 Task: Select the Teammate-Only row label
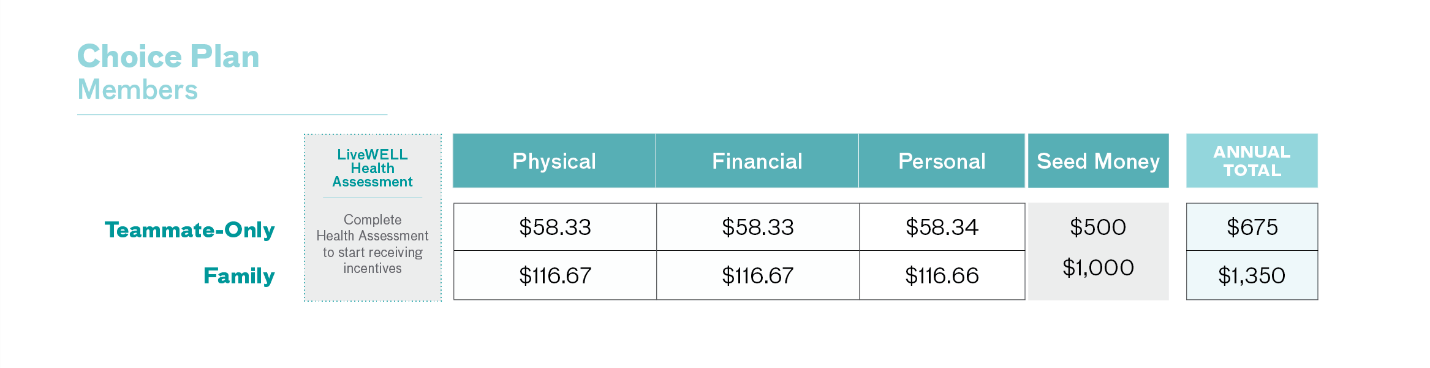(190, 230)
